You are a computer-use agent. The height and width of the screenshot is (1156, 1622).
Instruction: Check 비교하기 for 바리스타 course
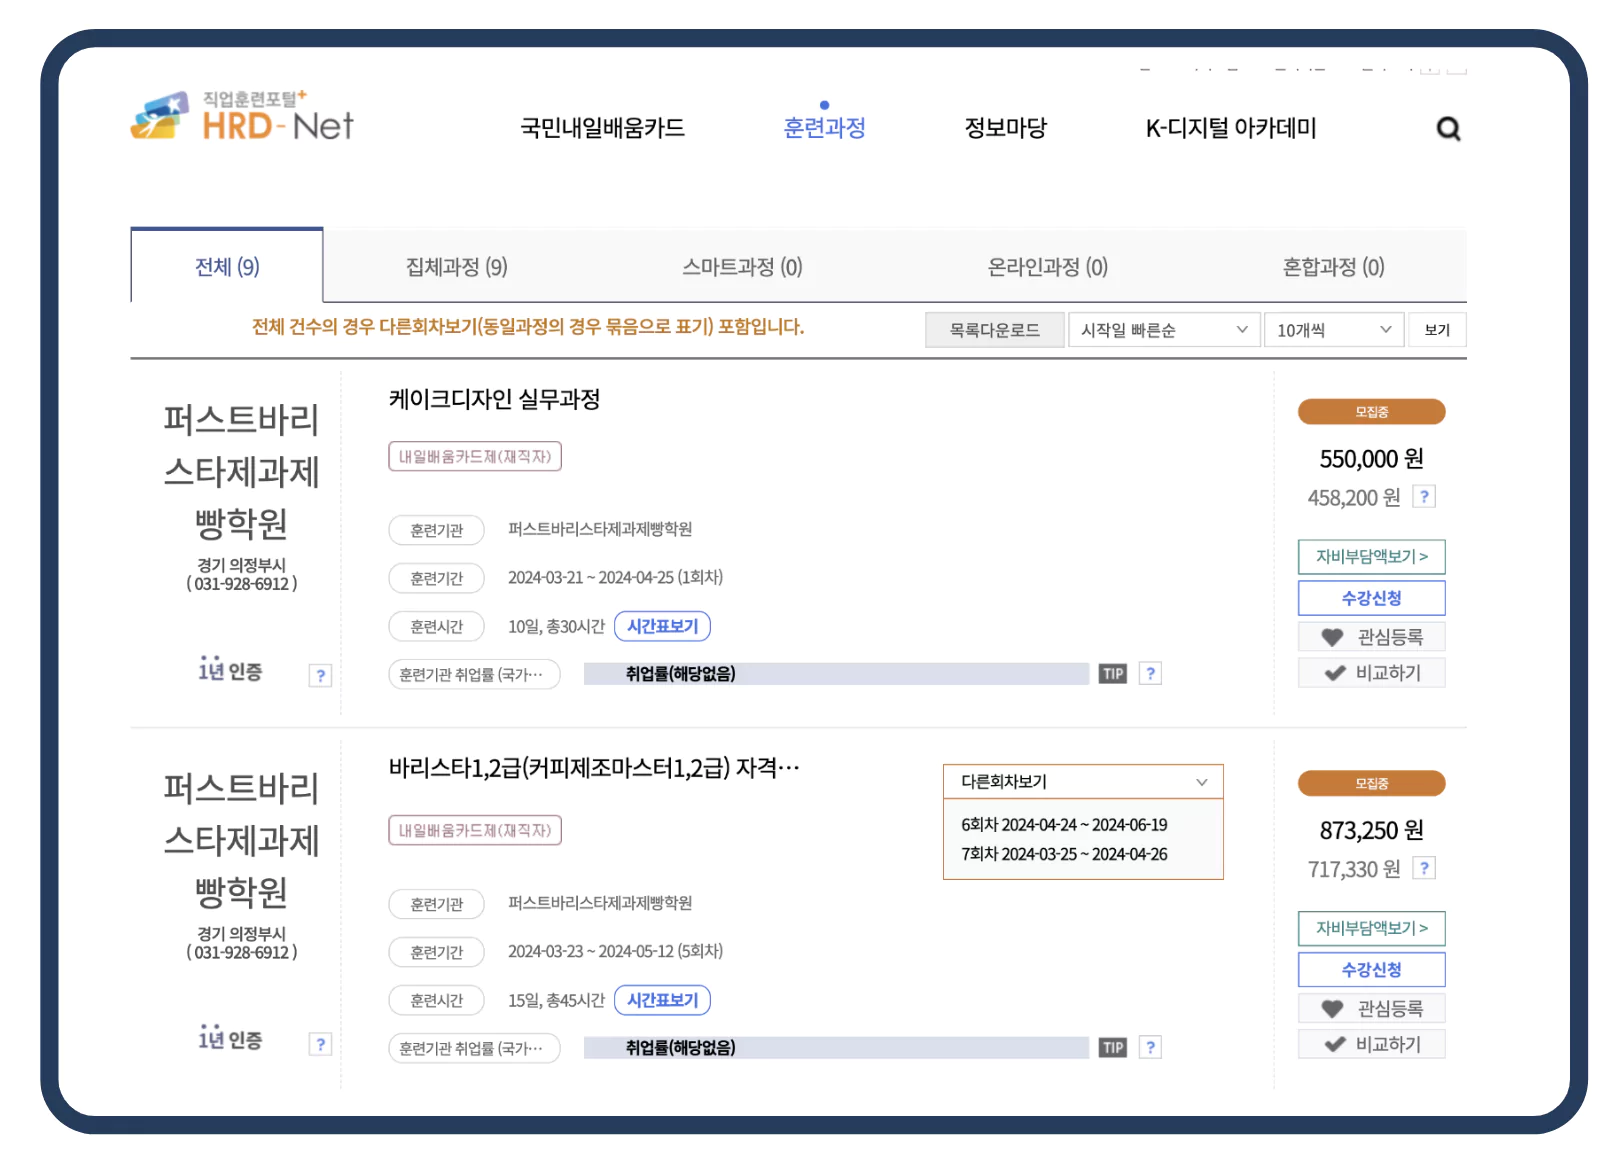click(x=1371, y=1044)
